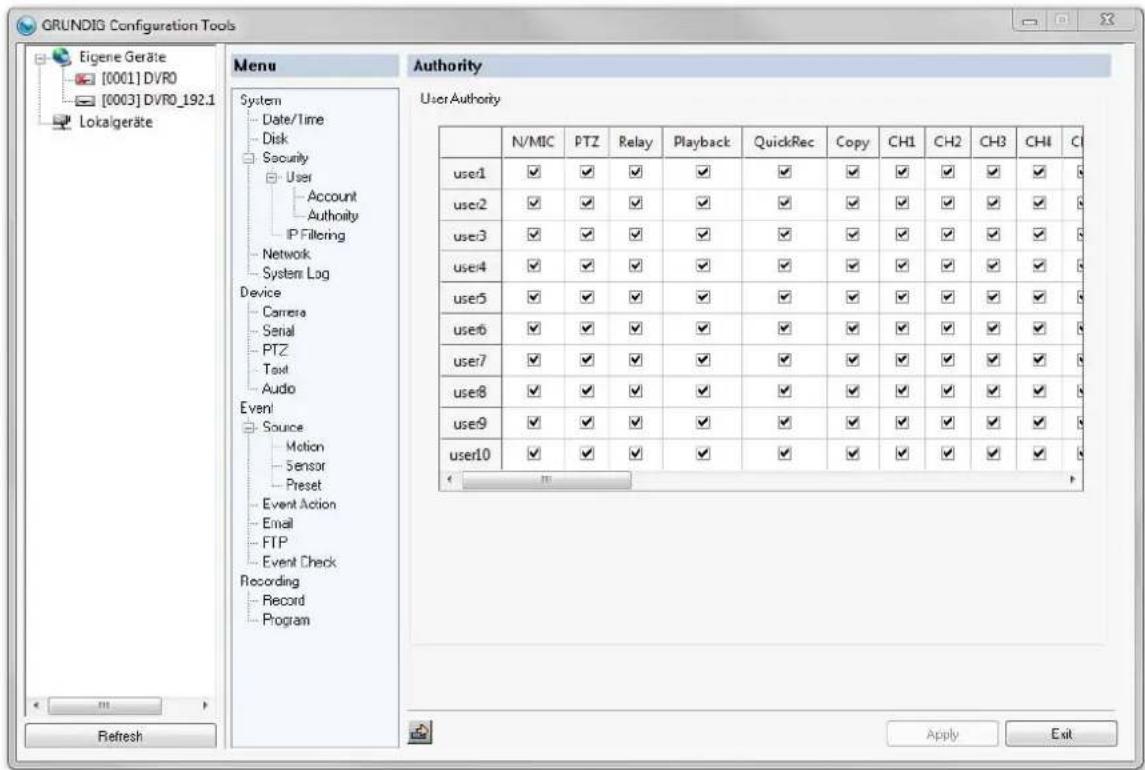Image resolution: width=1145 pixels, height=770 pixels.
Task: Select the Recording menu heading
Action: coord(269,582)
